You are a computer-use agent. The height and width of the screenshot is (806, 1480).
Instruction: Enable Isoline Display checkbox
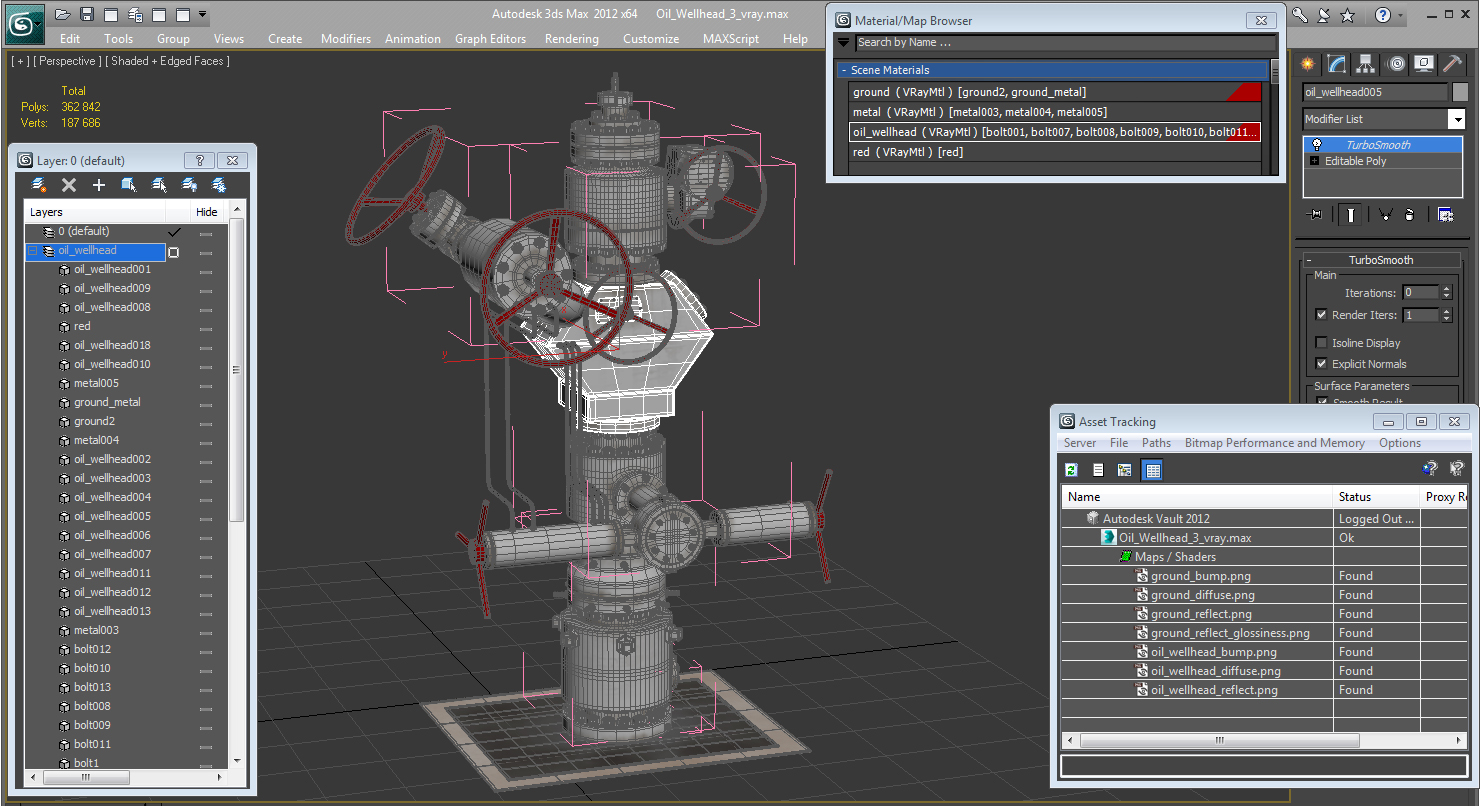tap(1322, 343)
